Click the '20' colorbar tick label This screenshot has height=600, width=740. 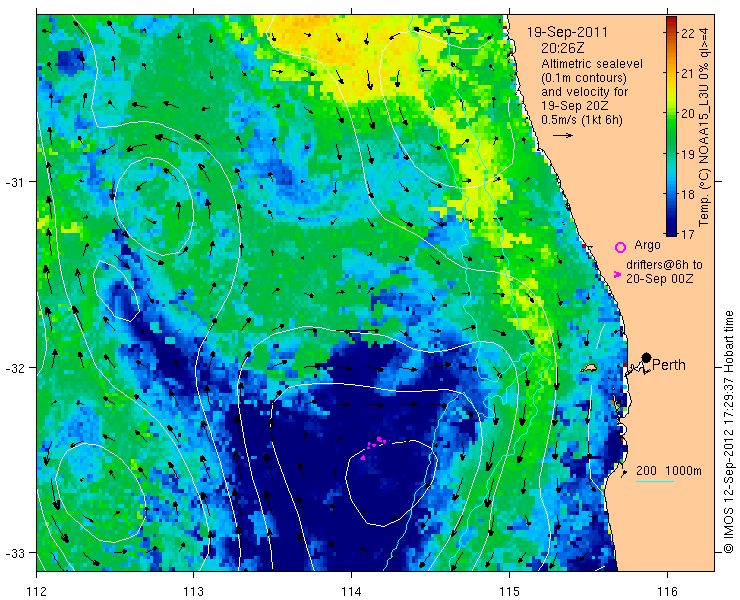[x=688, y=114]
